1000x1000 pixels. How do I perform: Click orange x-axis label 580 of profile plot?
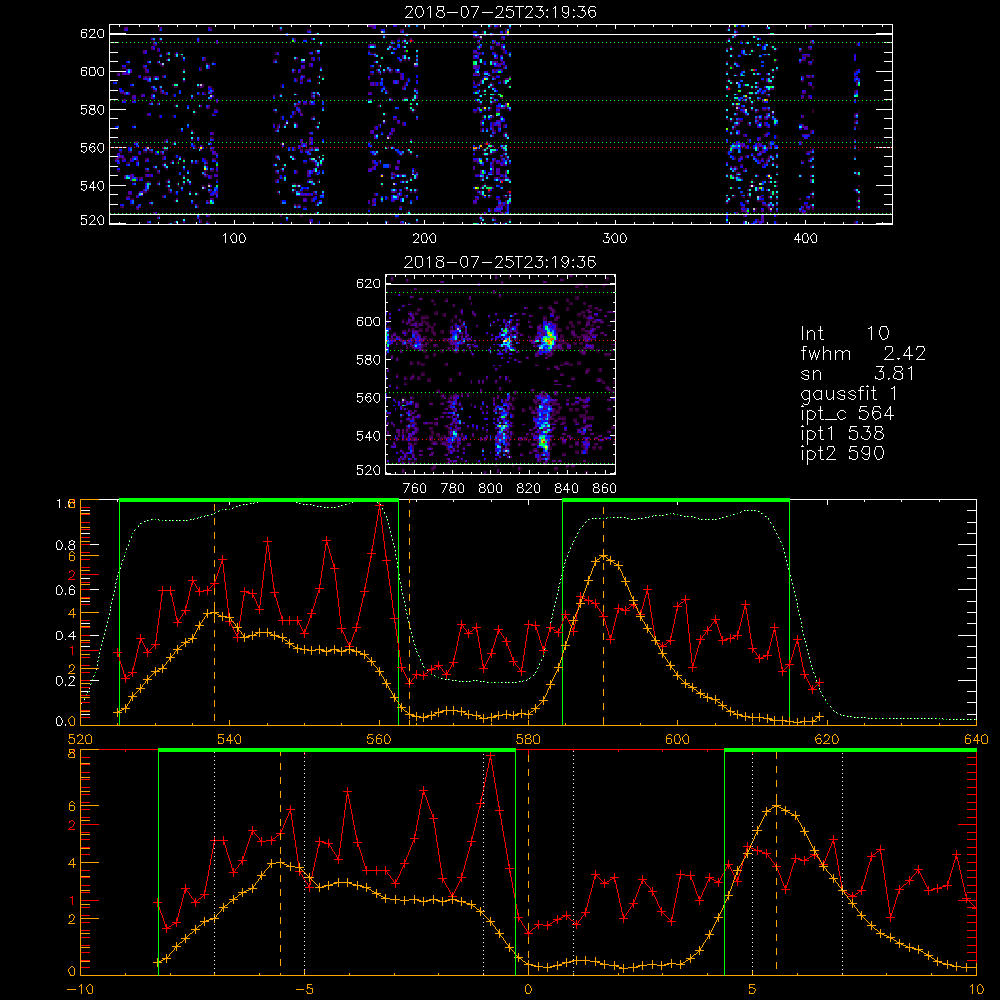pyautogui.click(x=528, y=740)
